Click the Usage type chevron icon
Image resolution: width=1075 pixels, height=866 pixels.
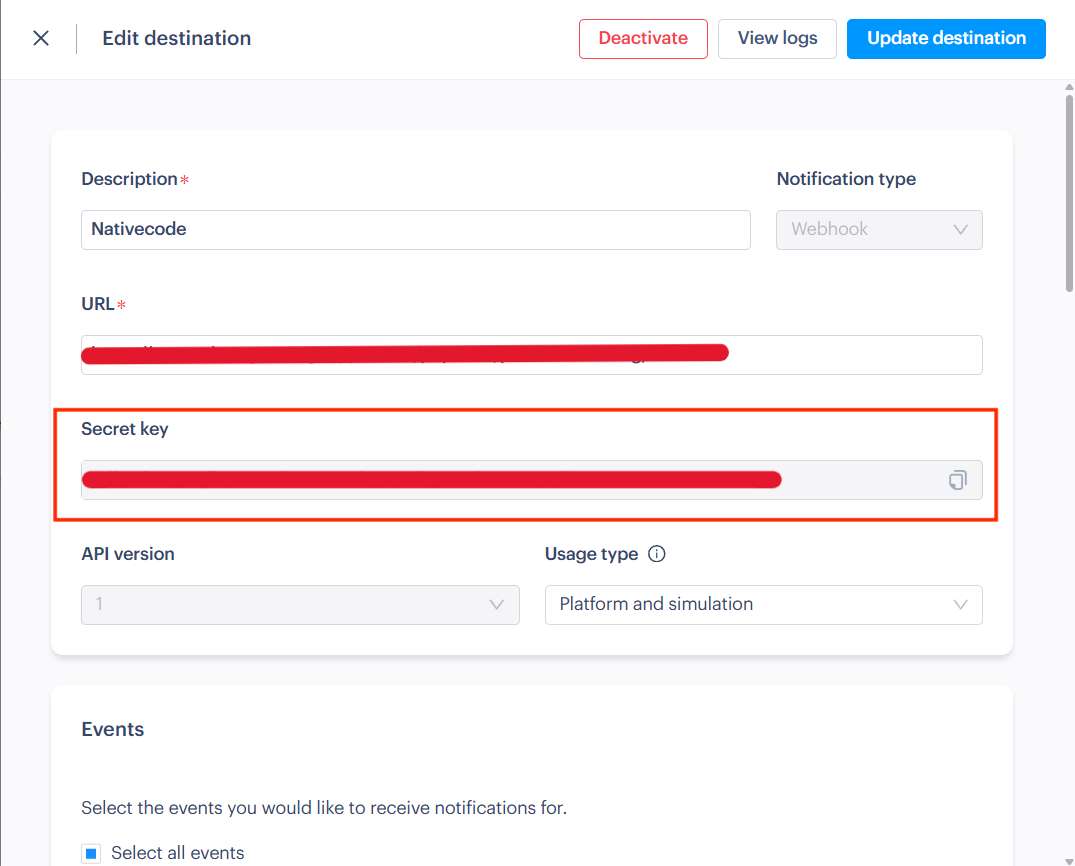tap(960, 605)
